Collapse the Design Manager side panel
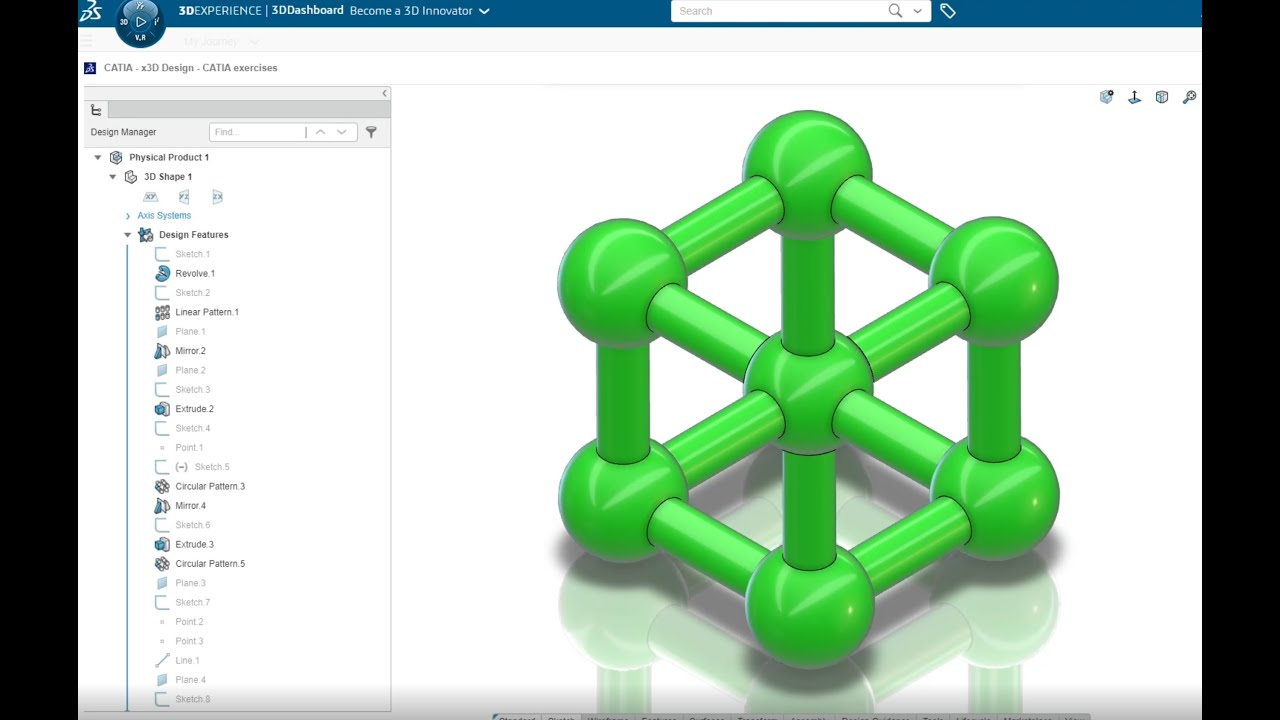Viewport: 1280px width, 720px height. tap(385, 93)
